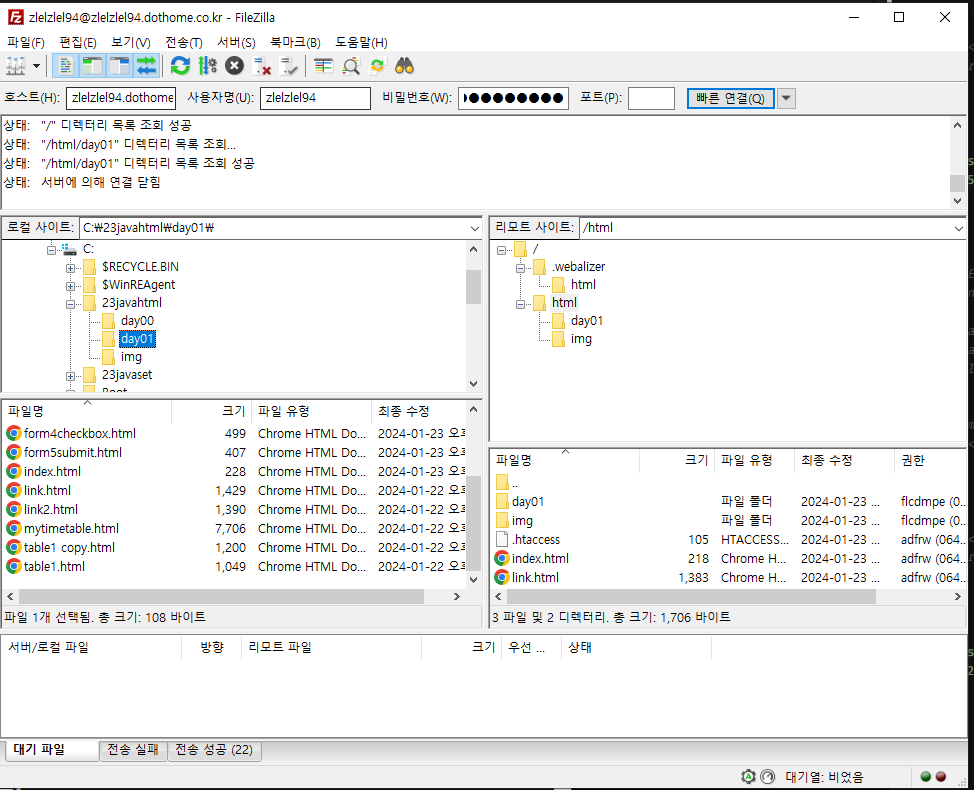Click the queue settings gear icon in status bar
The image size is (974, 790).
[x=749, y=776]
